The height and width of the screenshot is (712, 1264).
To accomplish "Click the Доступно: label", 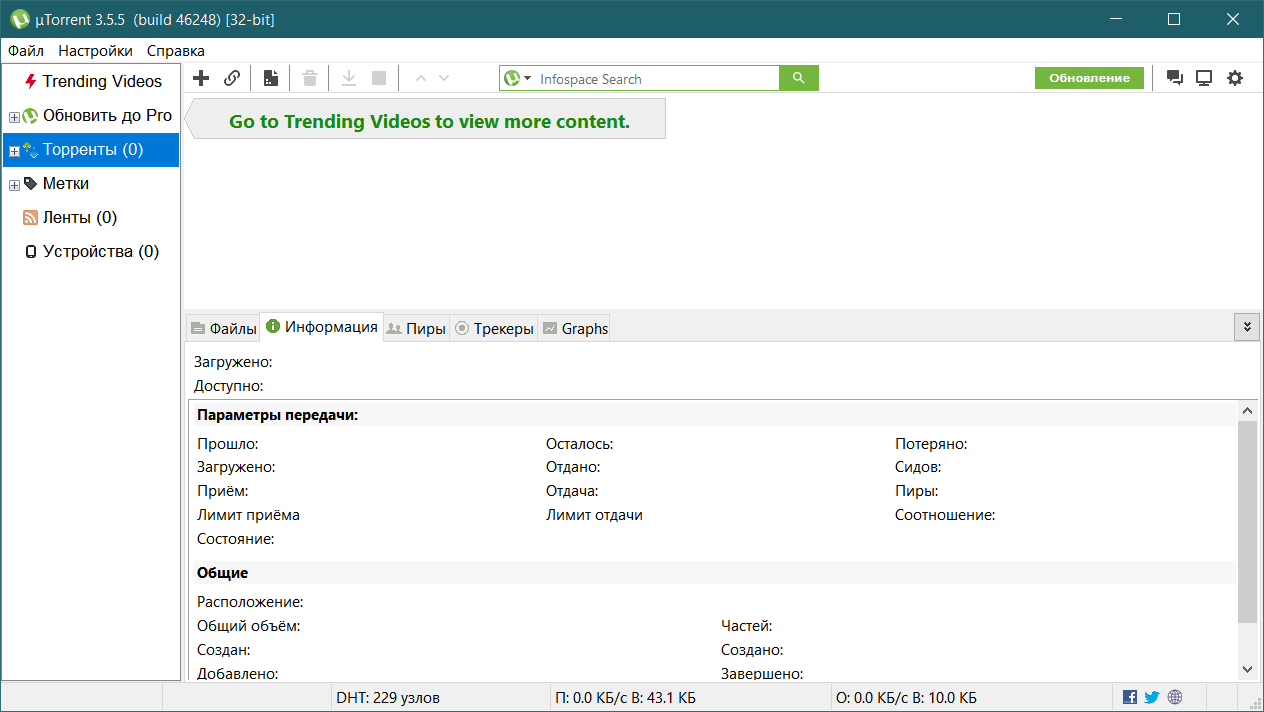I will (229, 386).
